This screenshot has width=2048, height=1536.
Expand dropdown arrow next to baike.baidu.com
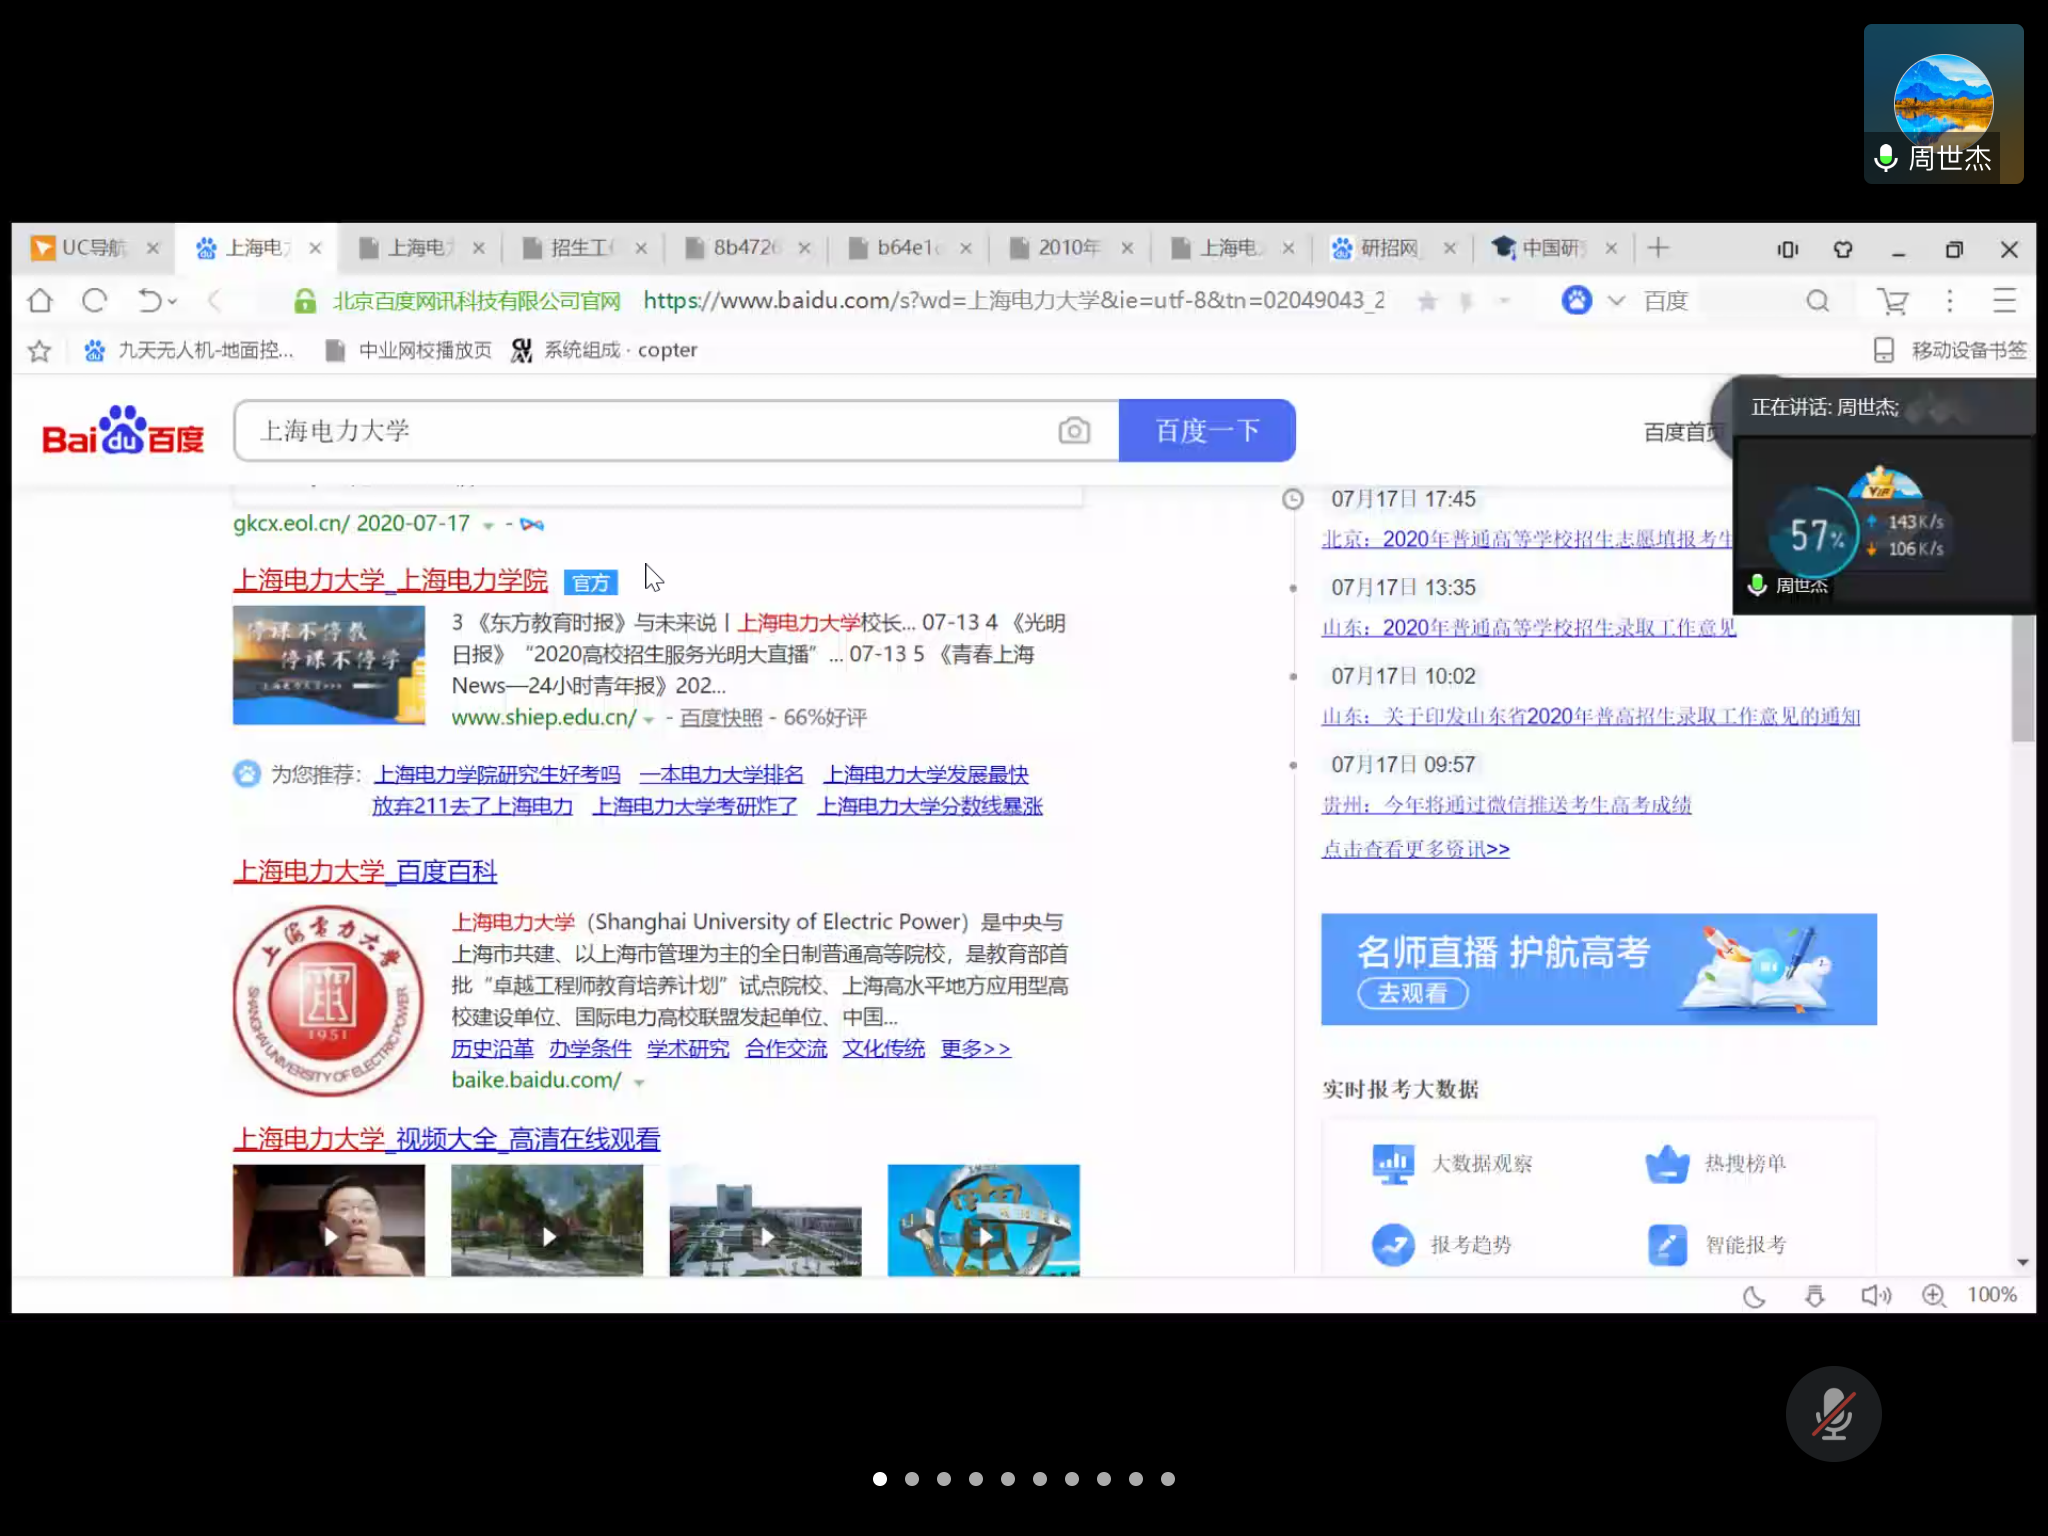pos(639,1082)
